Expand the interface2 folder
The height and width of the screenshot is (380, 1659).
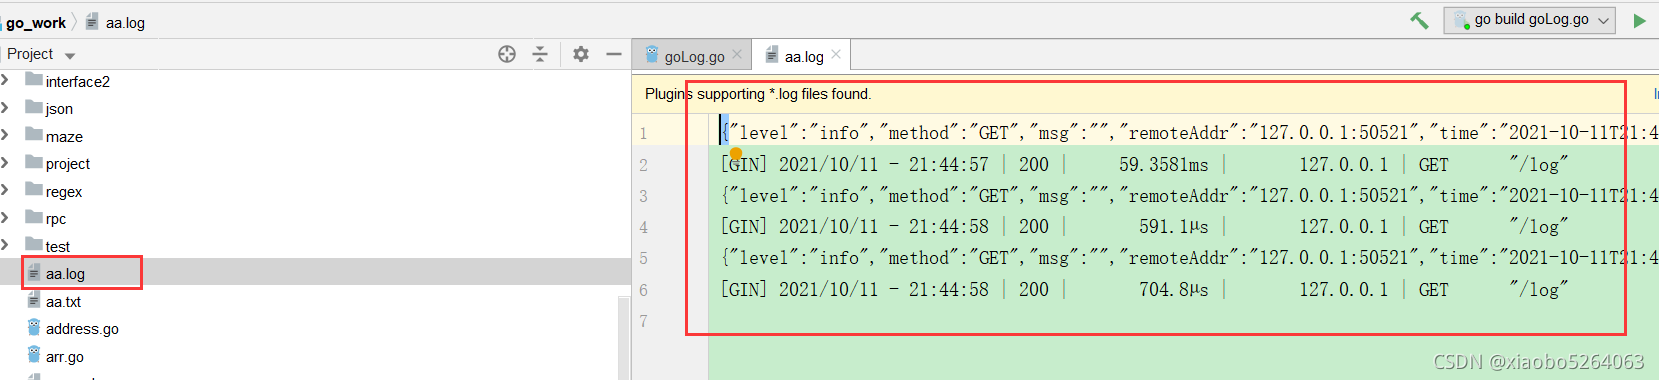point(5,80)
